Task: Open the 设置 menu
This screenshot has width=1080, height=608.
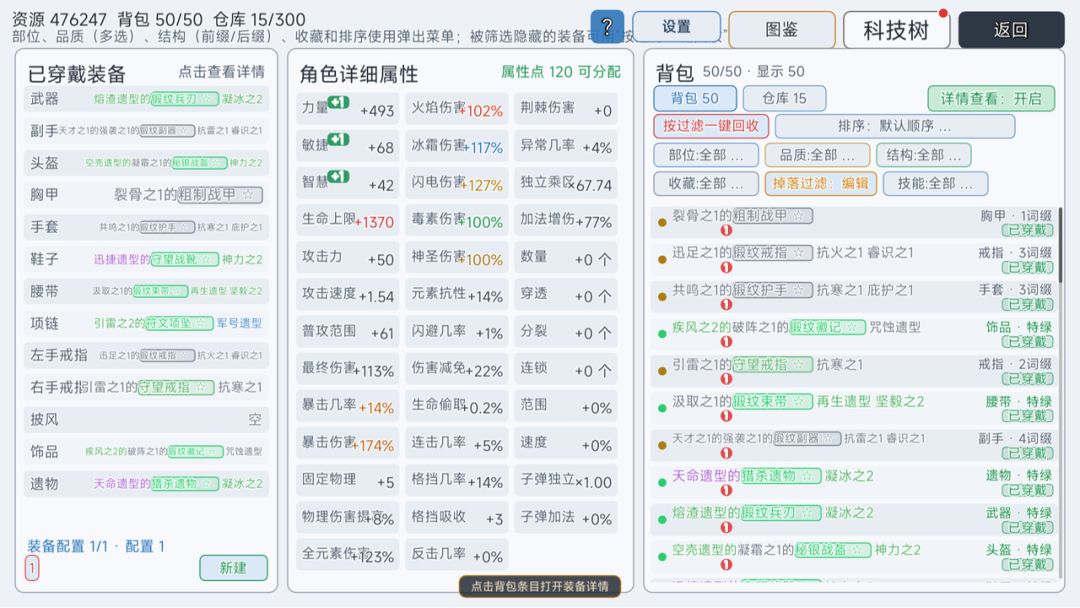Action: [676, 27]
